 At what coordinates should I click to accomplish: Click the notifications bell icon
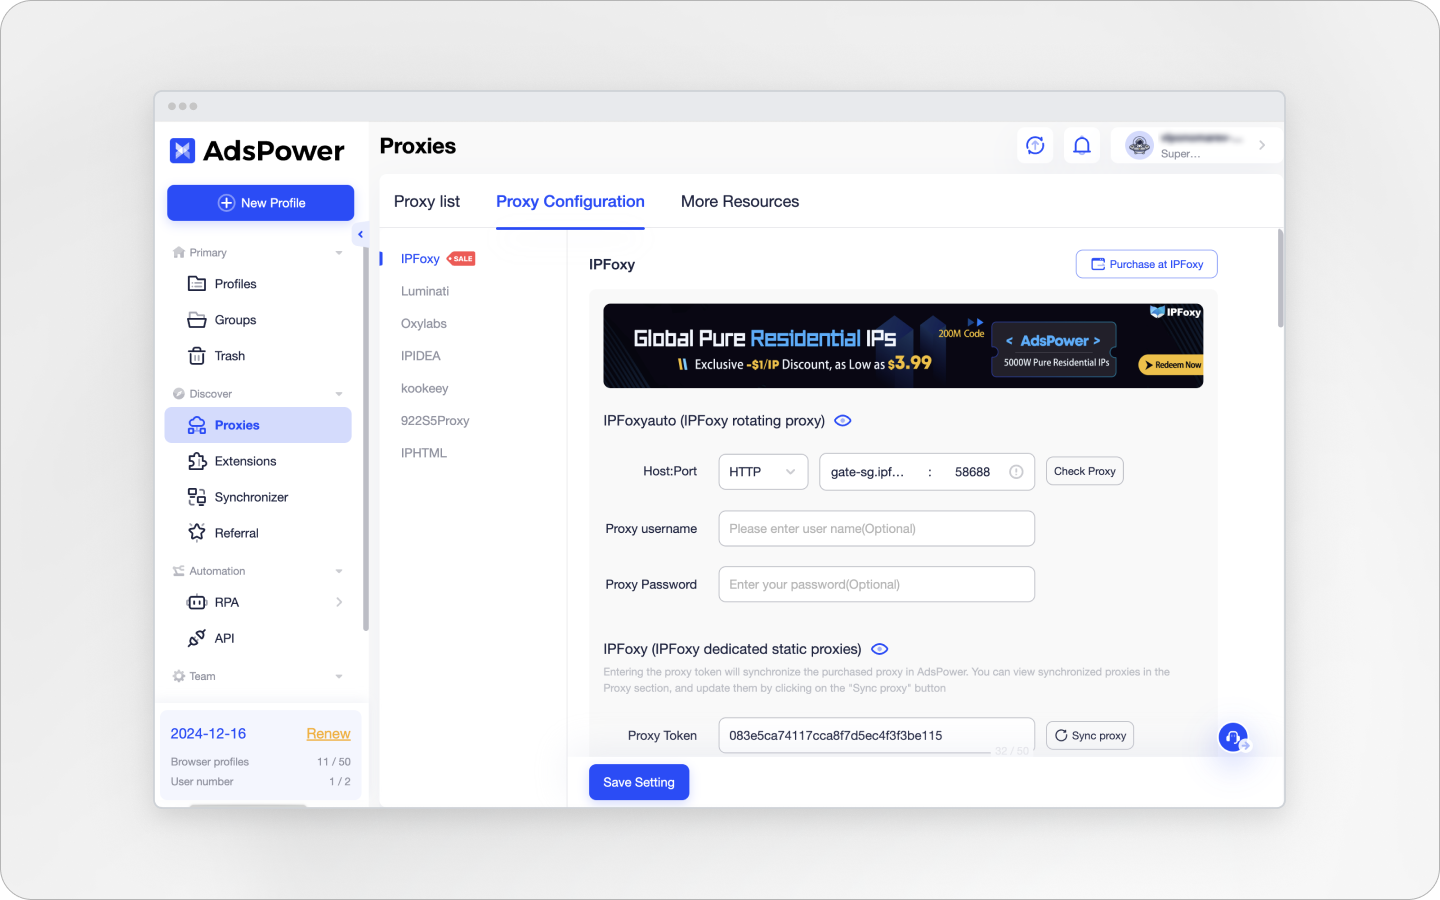pos(1081,145)
